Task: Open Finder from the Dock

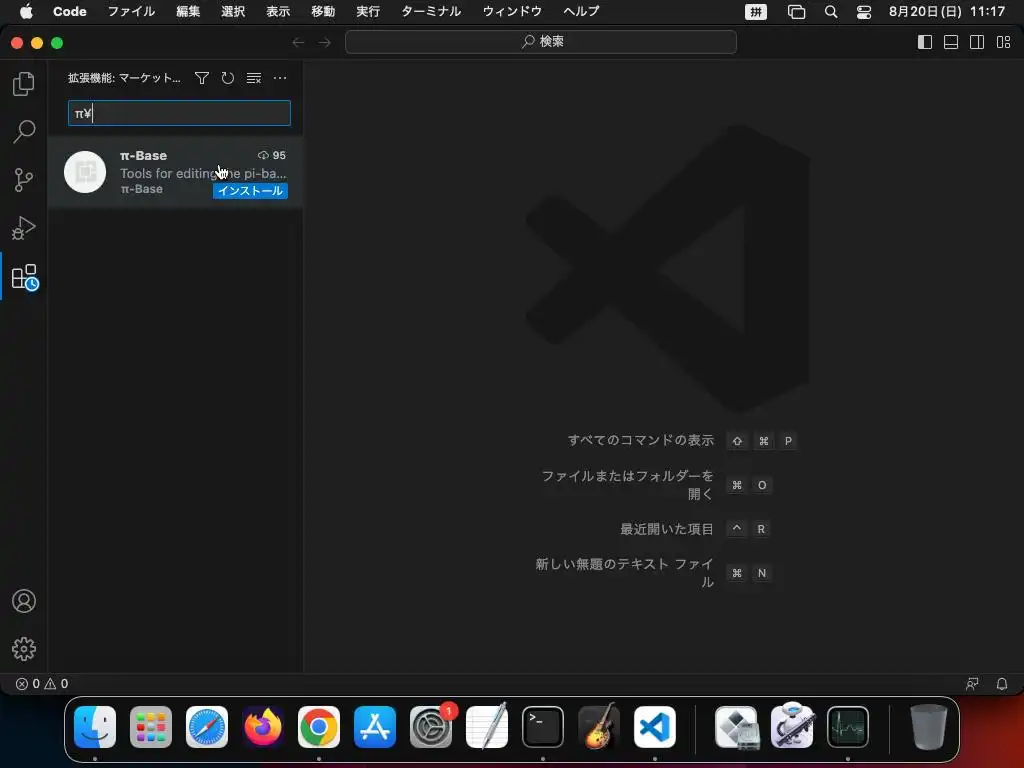Action: tap(95, 727)
